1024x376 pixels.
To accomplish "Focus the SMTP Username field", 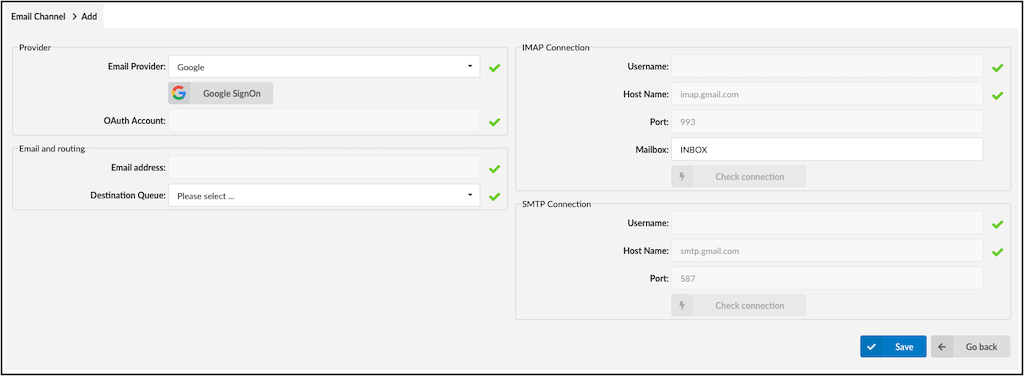I will [x=827, y=223].
